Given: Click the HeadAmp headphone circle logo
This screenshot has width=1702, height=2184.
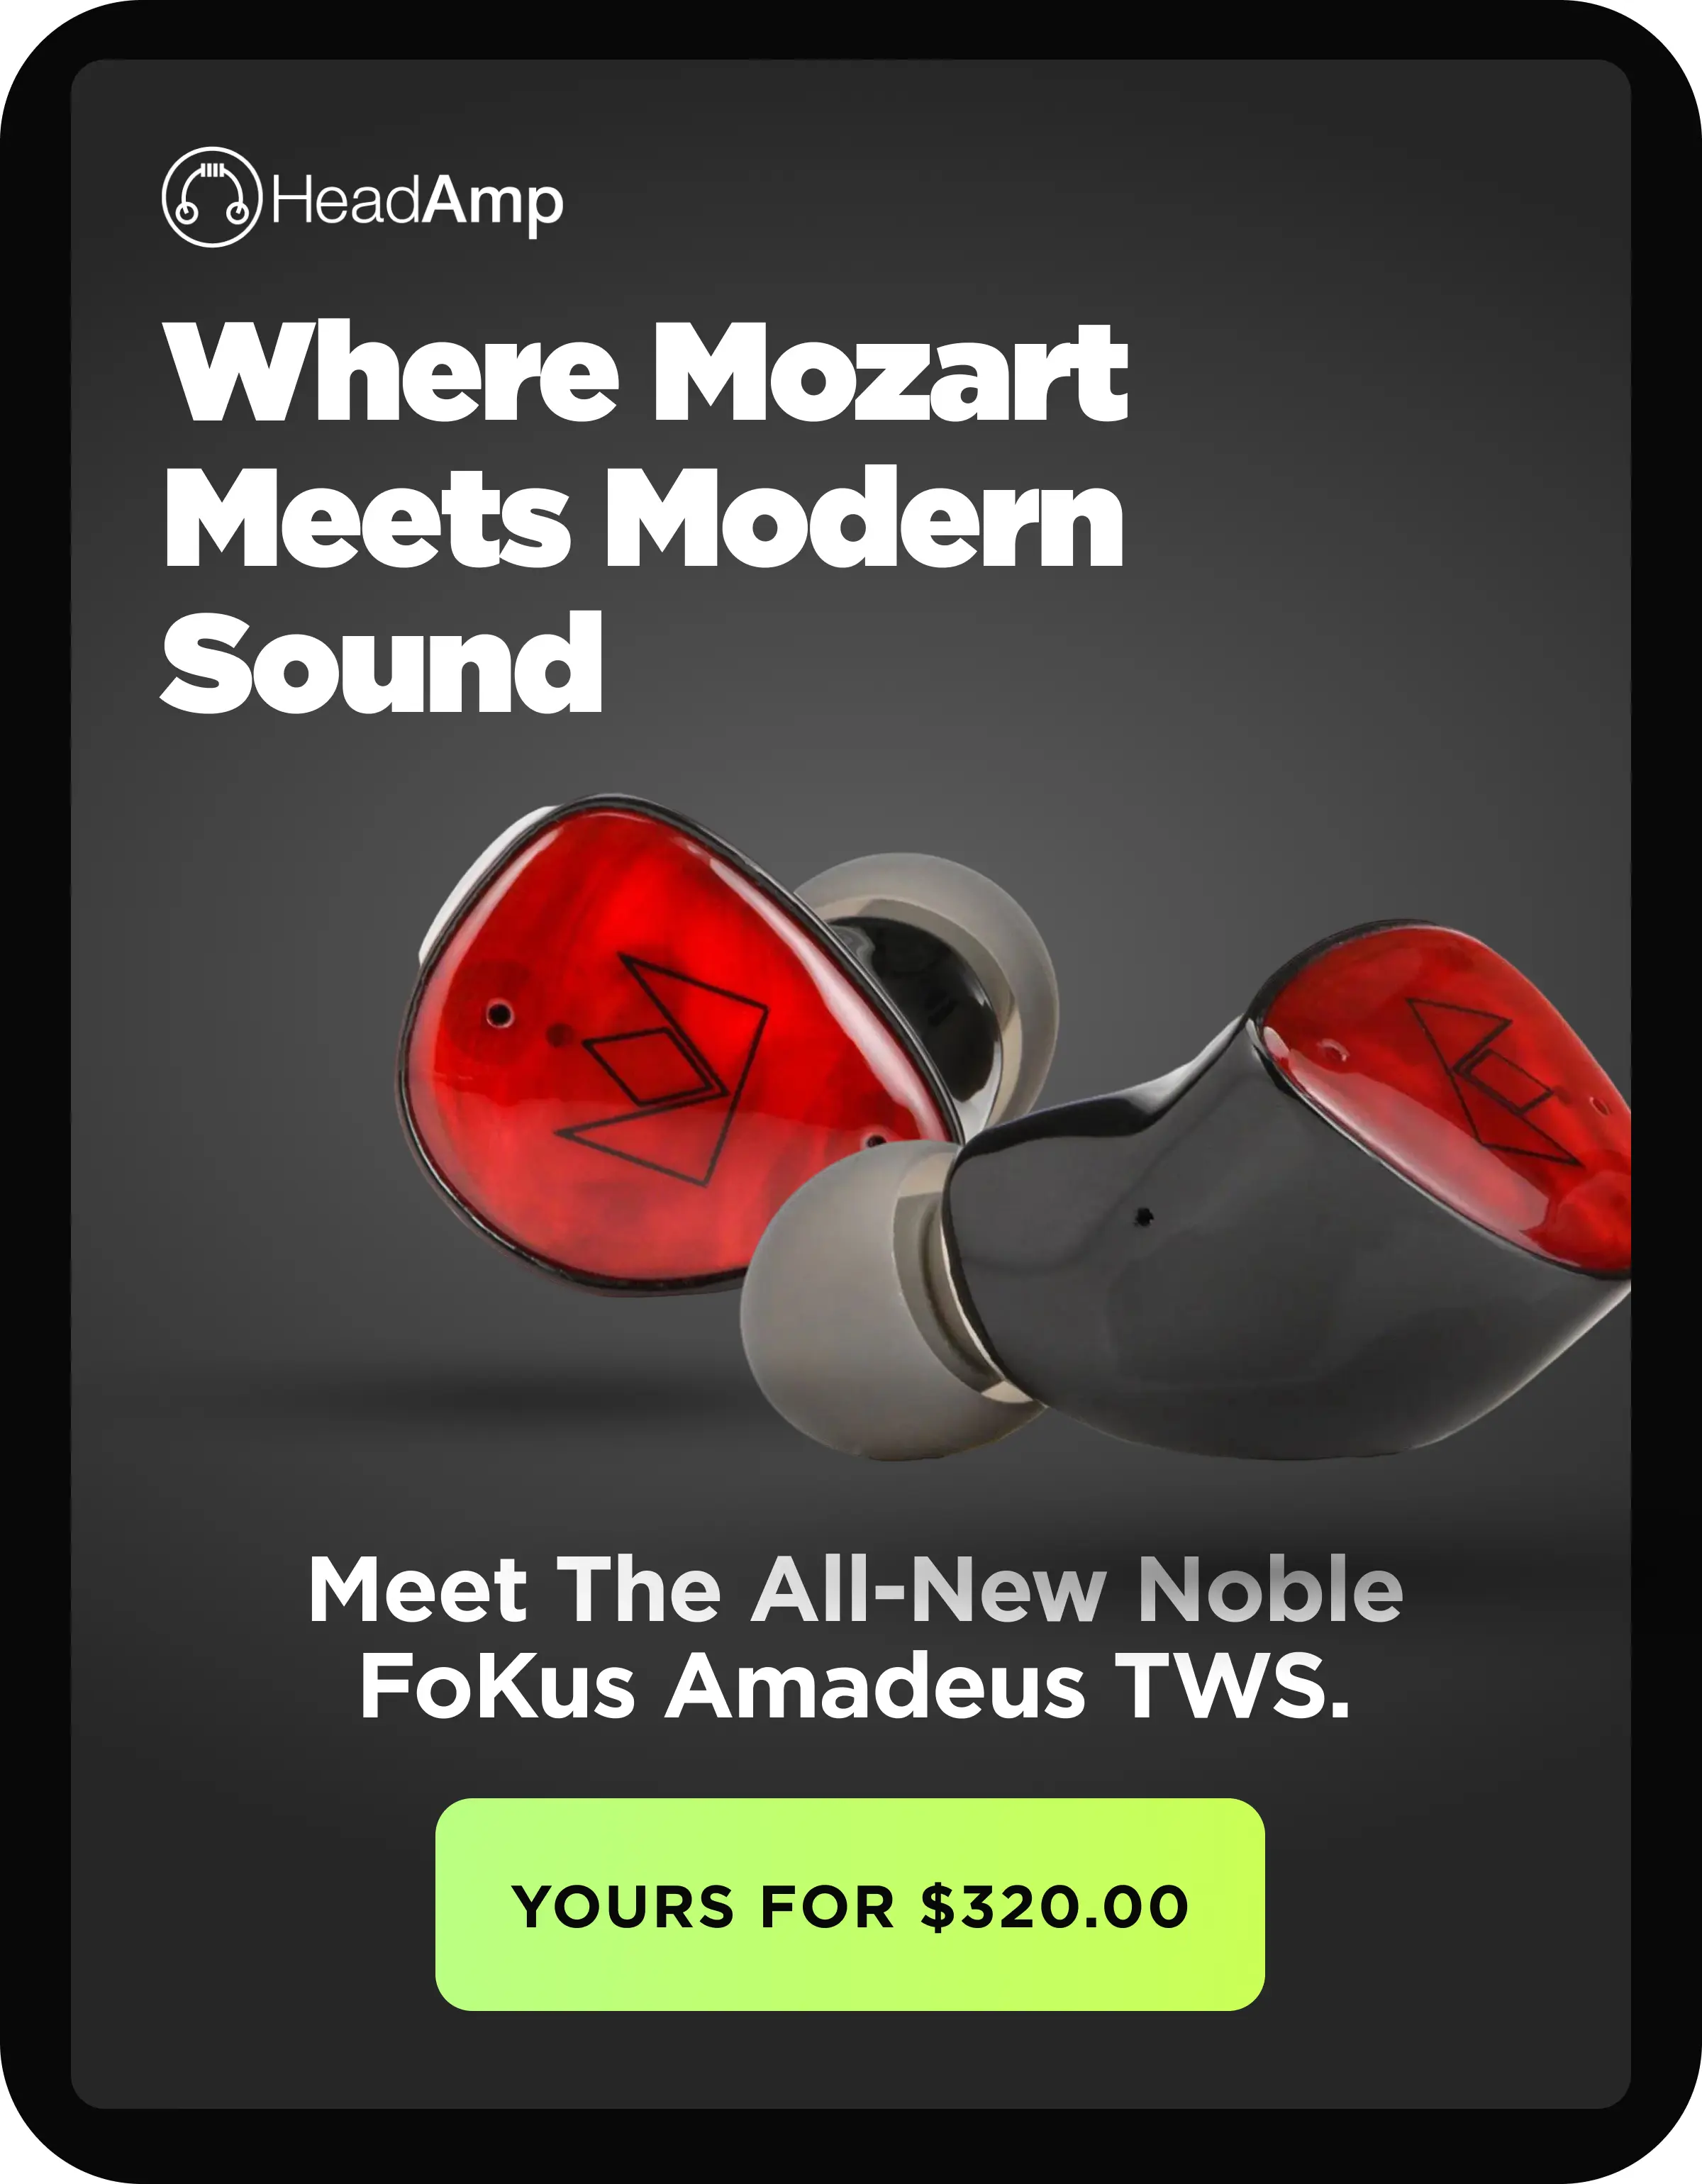Looking at the screenshot, I should pos(211,197).
